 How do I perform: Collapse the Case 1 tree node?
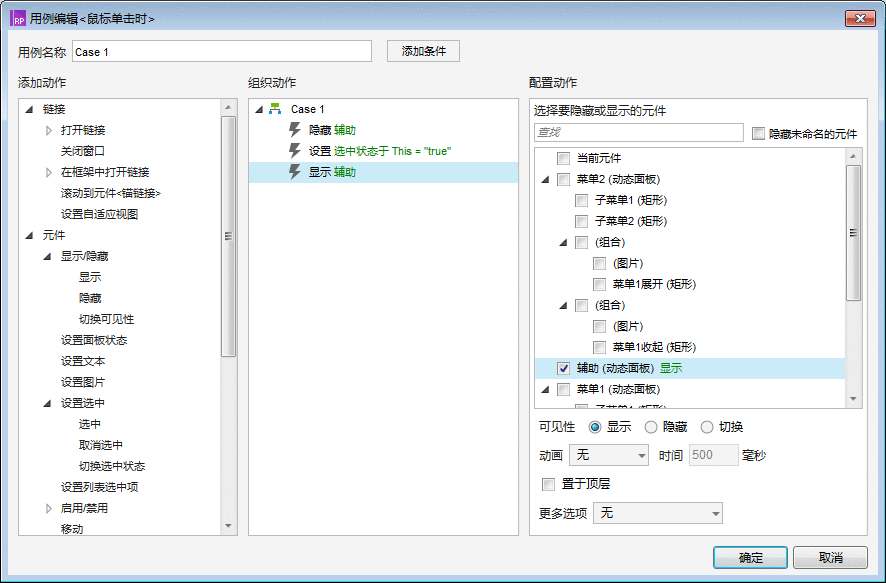[259, 110]
